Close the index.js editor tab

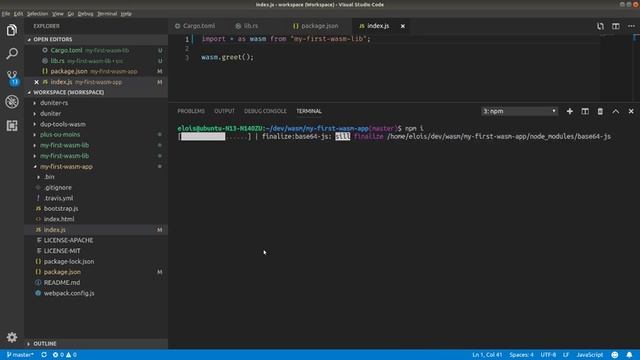pyautogui.click(x=403, y=26)
